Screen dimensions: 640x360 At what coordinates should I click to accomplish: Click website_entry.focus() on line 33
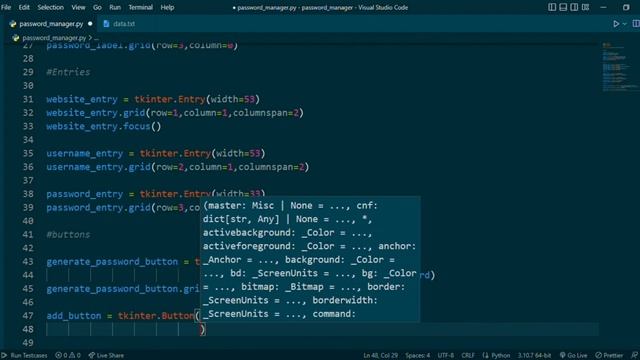pyautogui.click(x=104, y=127)
